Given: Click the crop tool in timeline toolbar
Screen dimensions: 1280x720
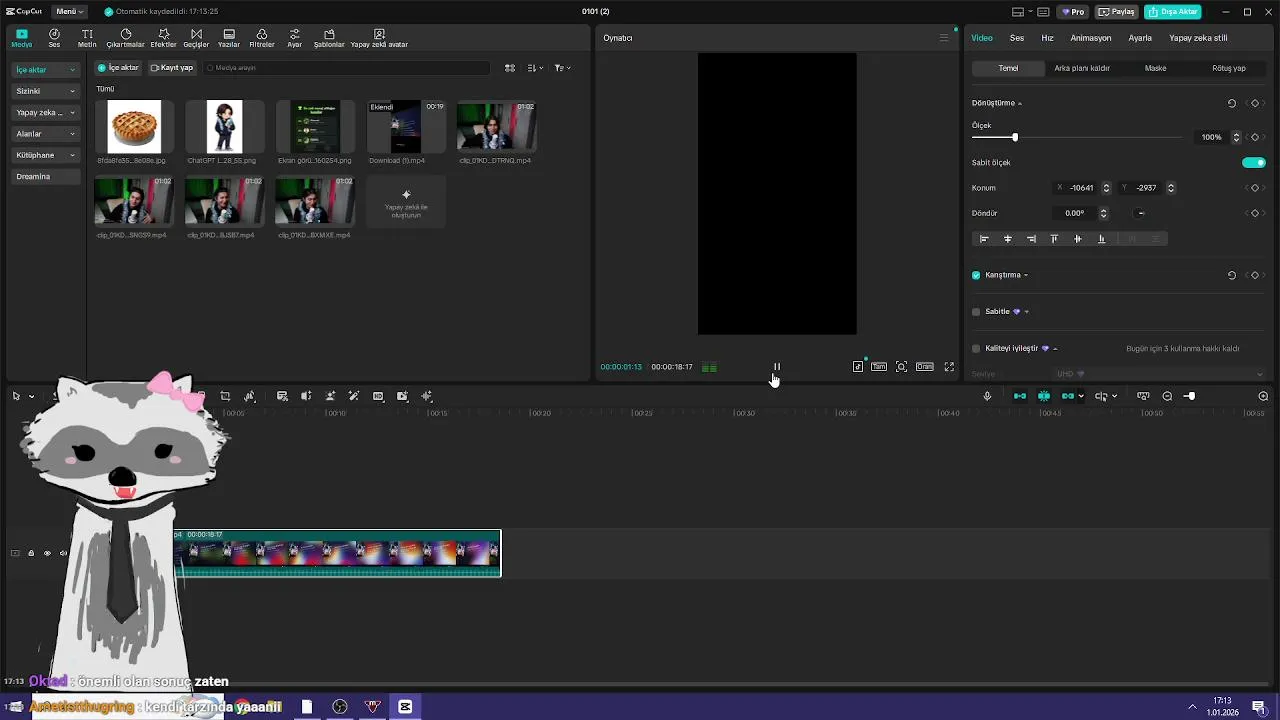Looking at the screenshot, I should 225,396.
